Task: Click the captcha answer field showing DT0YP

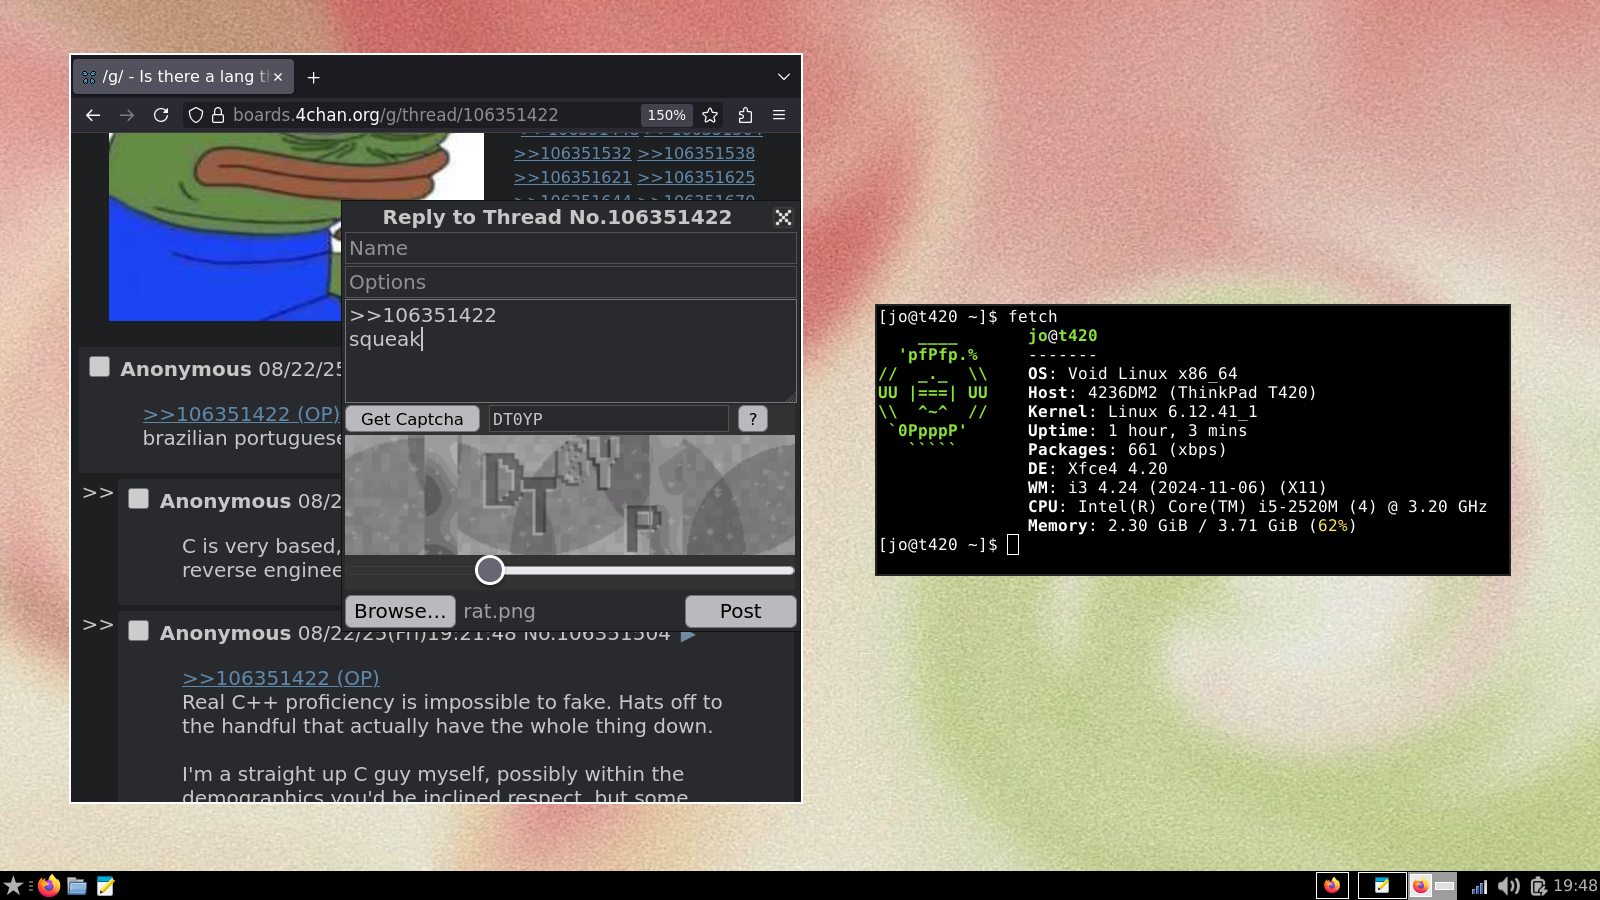Action: tap(609, 419)
